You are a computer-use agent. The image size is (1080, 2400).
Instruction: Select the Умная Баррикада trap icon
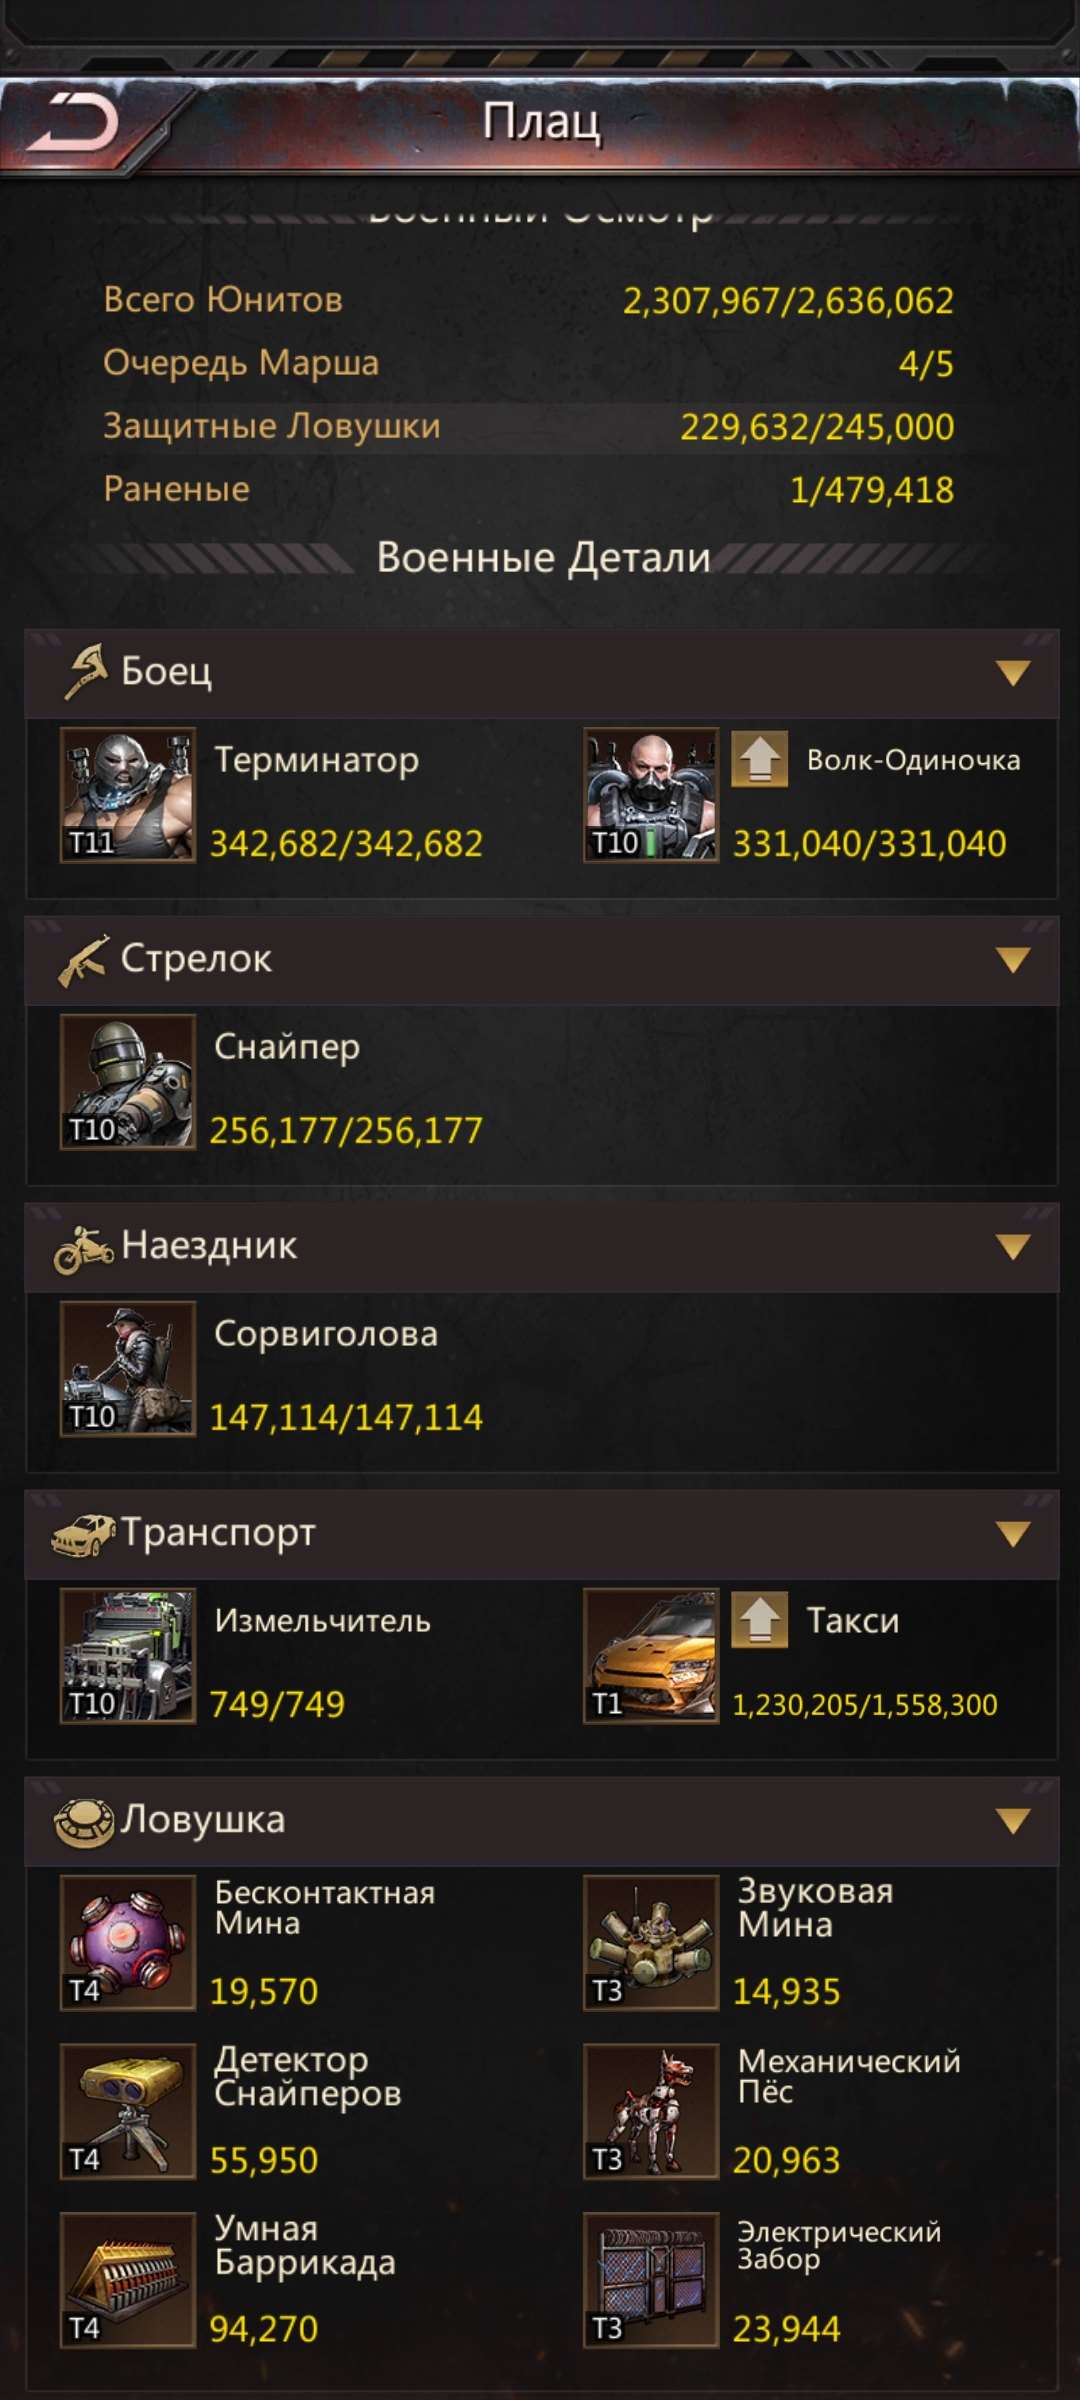point(128,2280)
